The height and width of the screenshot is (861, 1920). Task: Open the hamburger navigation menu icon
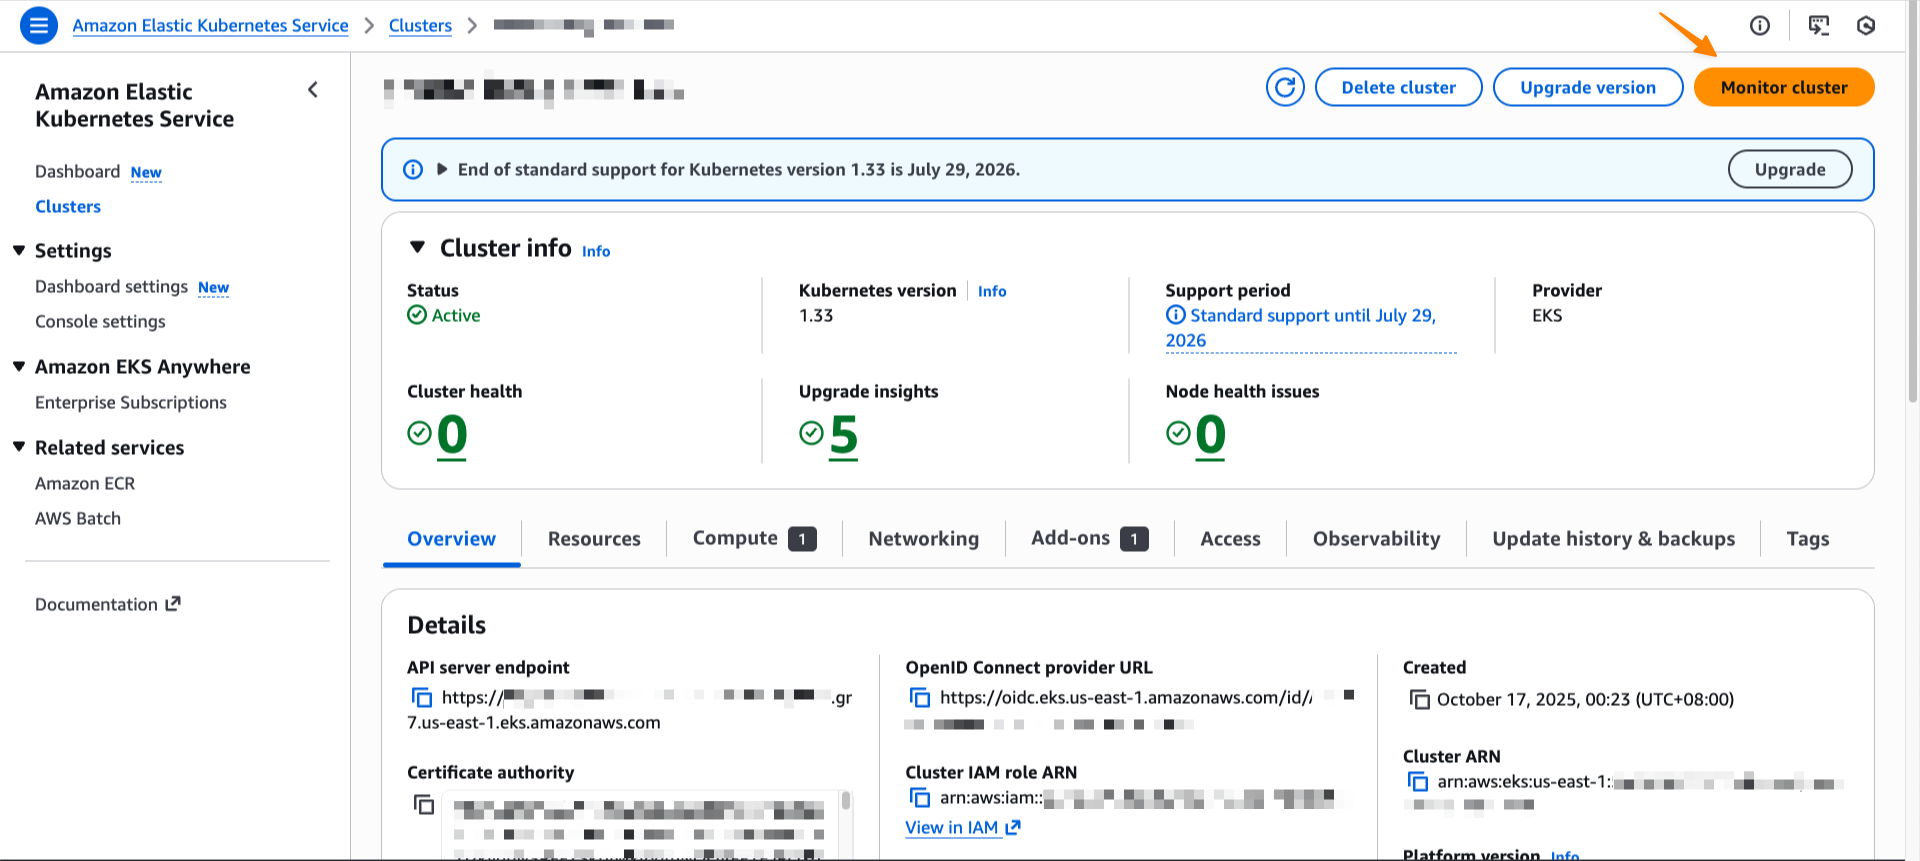pos(38,26)
